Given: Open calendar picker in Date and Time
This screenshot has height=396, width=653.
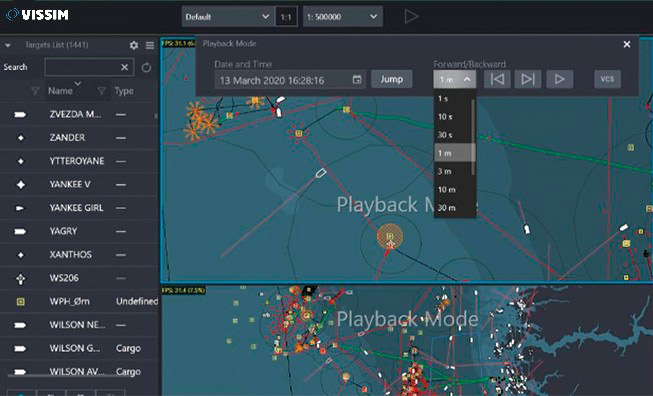Looking at the screenshot, I should 357,80.
